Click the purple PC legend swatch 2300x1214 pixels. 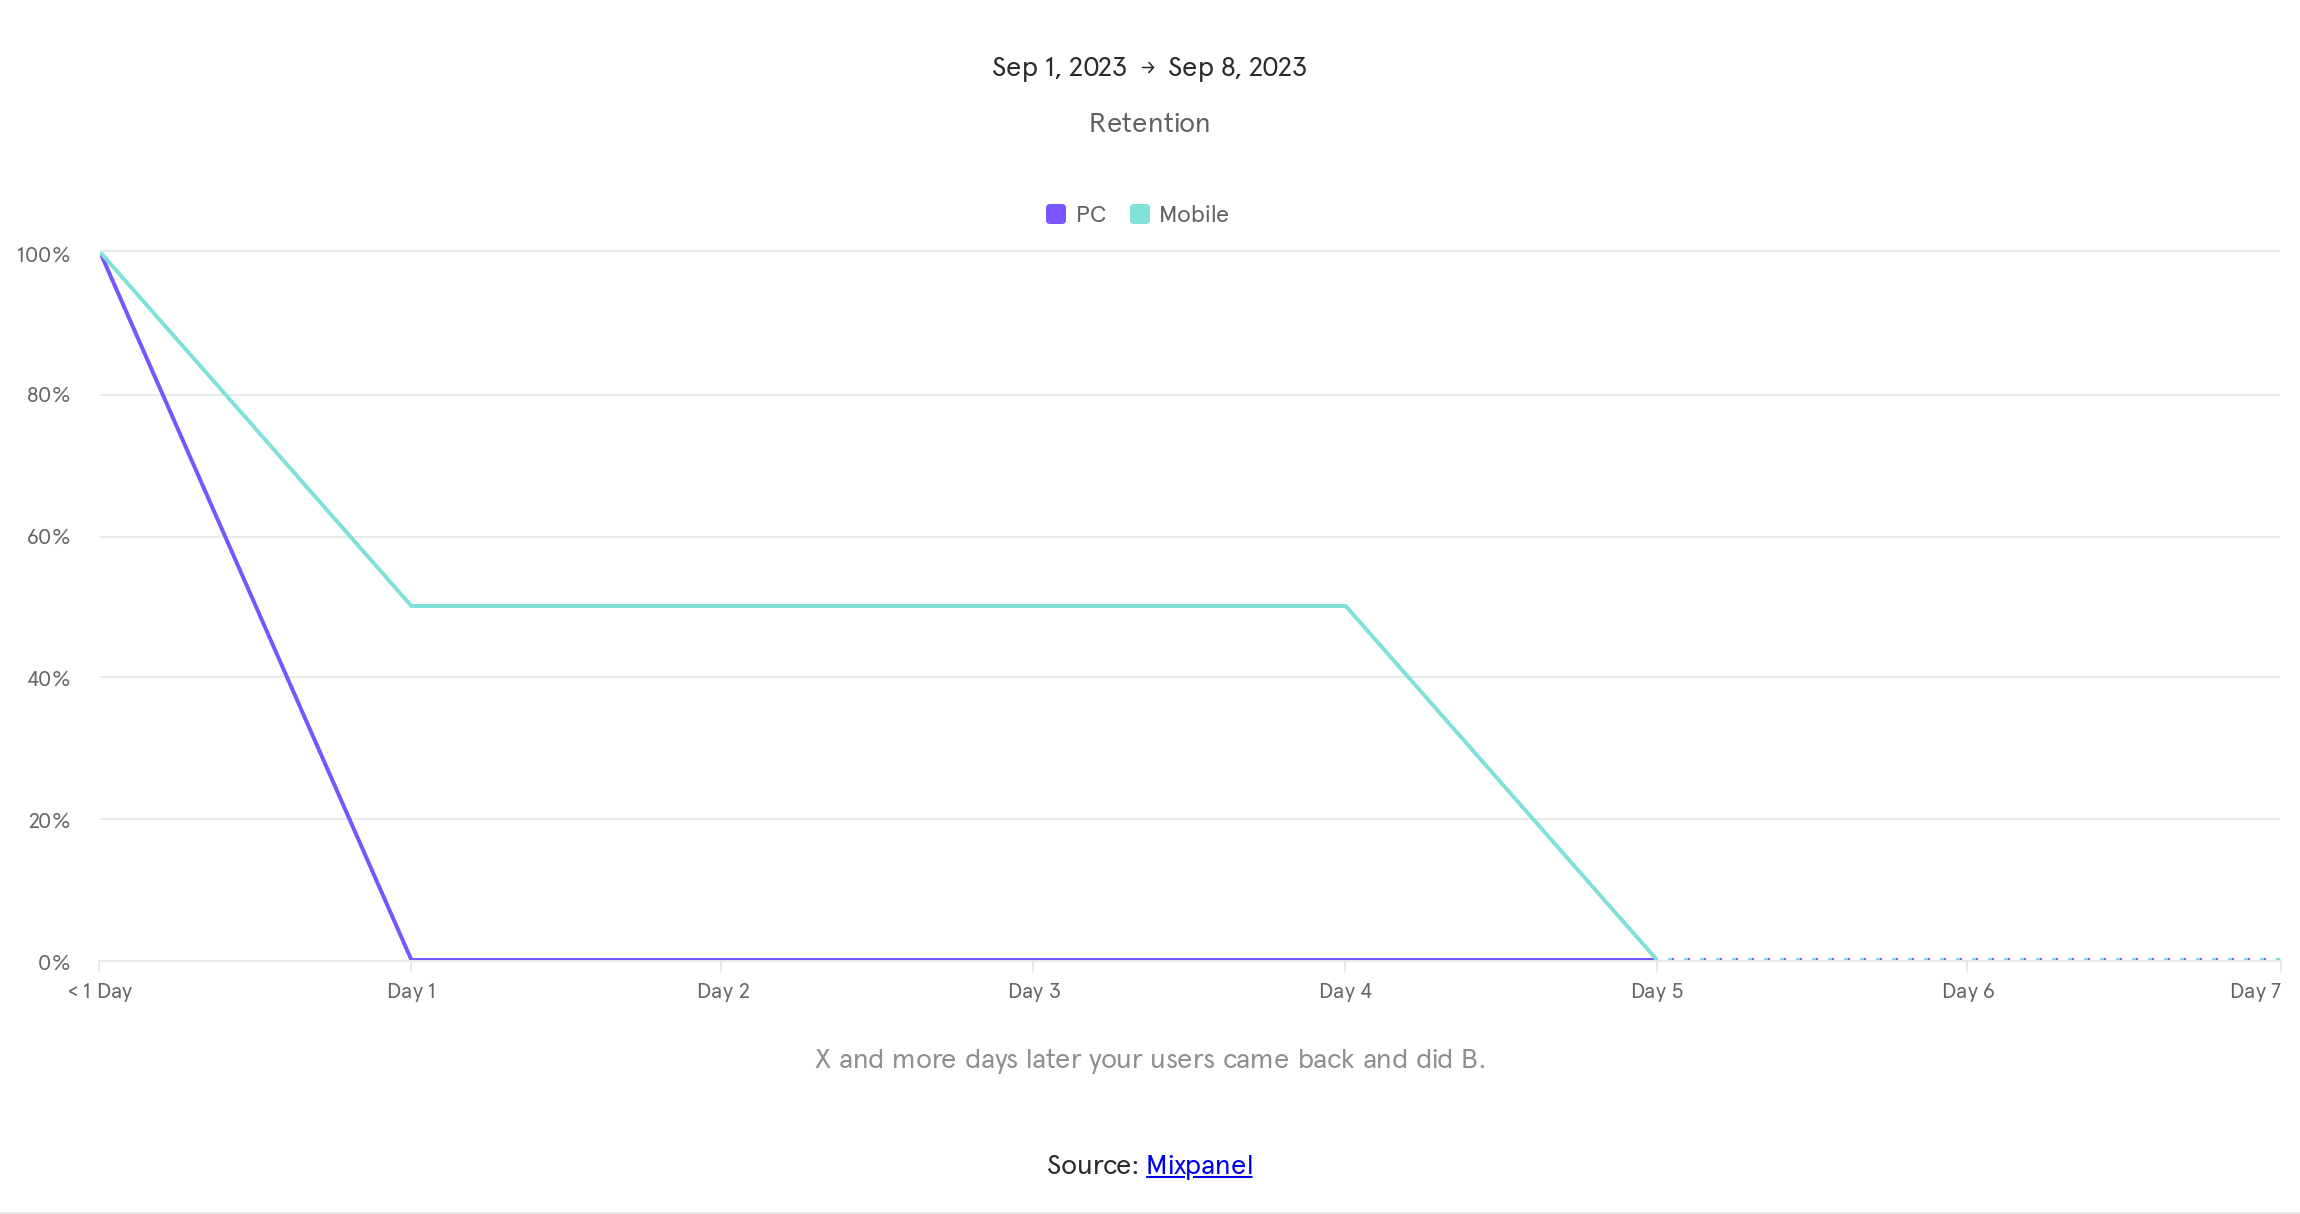click(1055, 214)
